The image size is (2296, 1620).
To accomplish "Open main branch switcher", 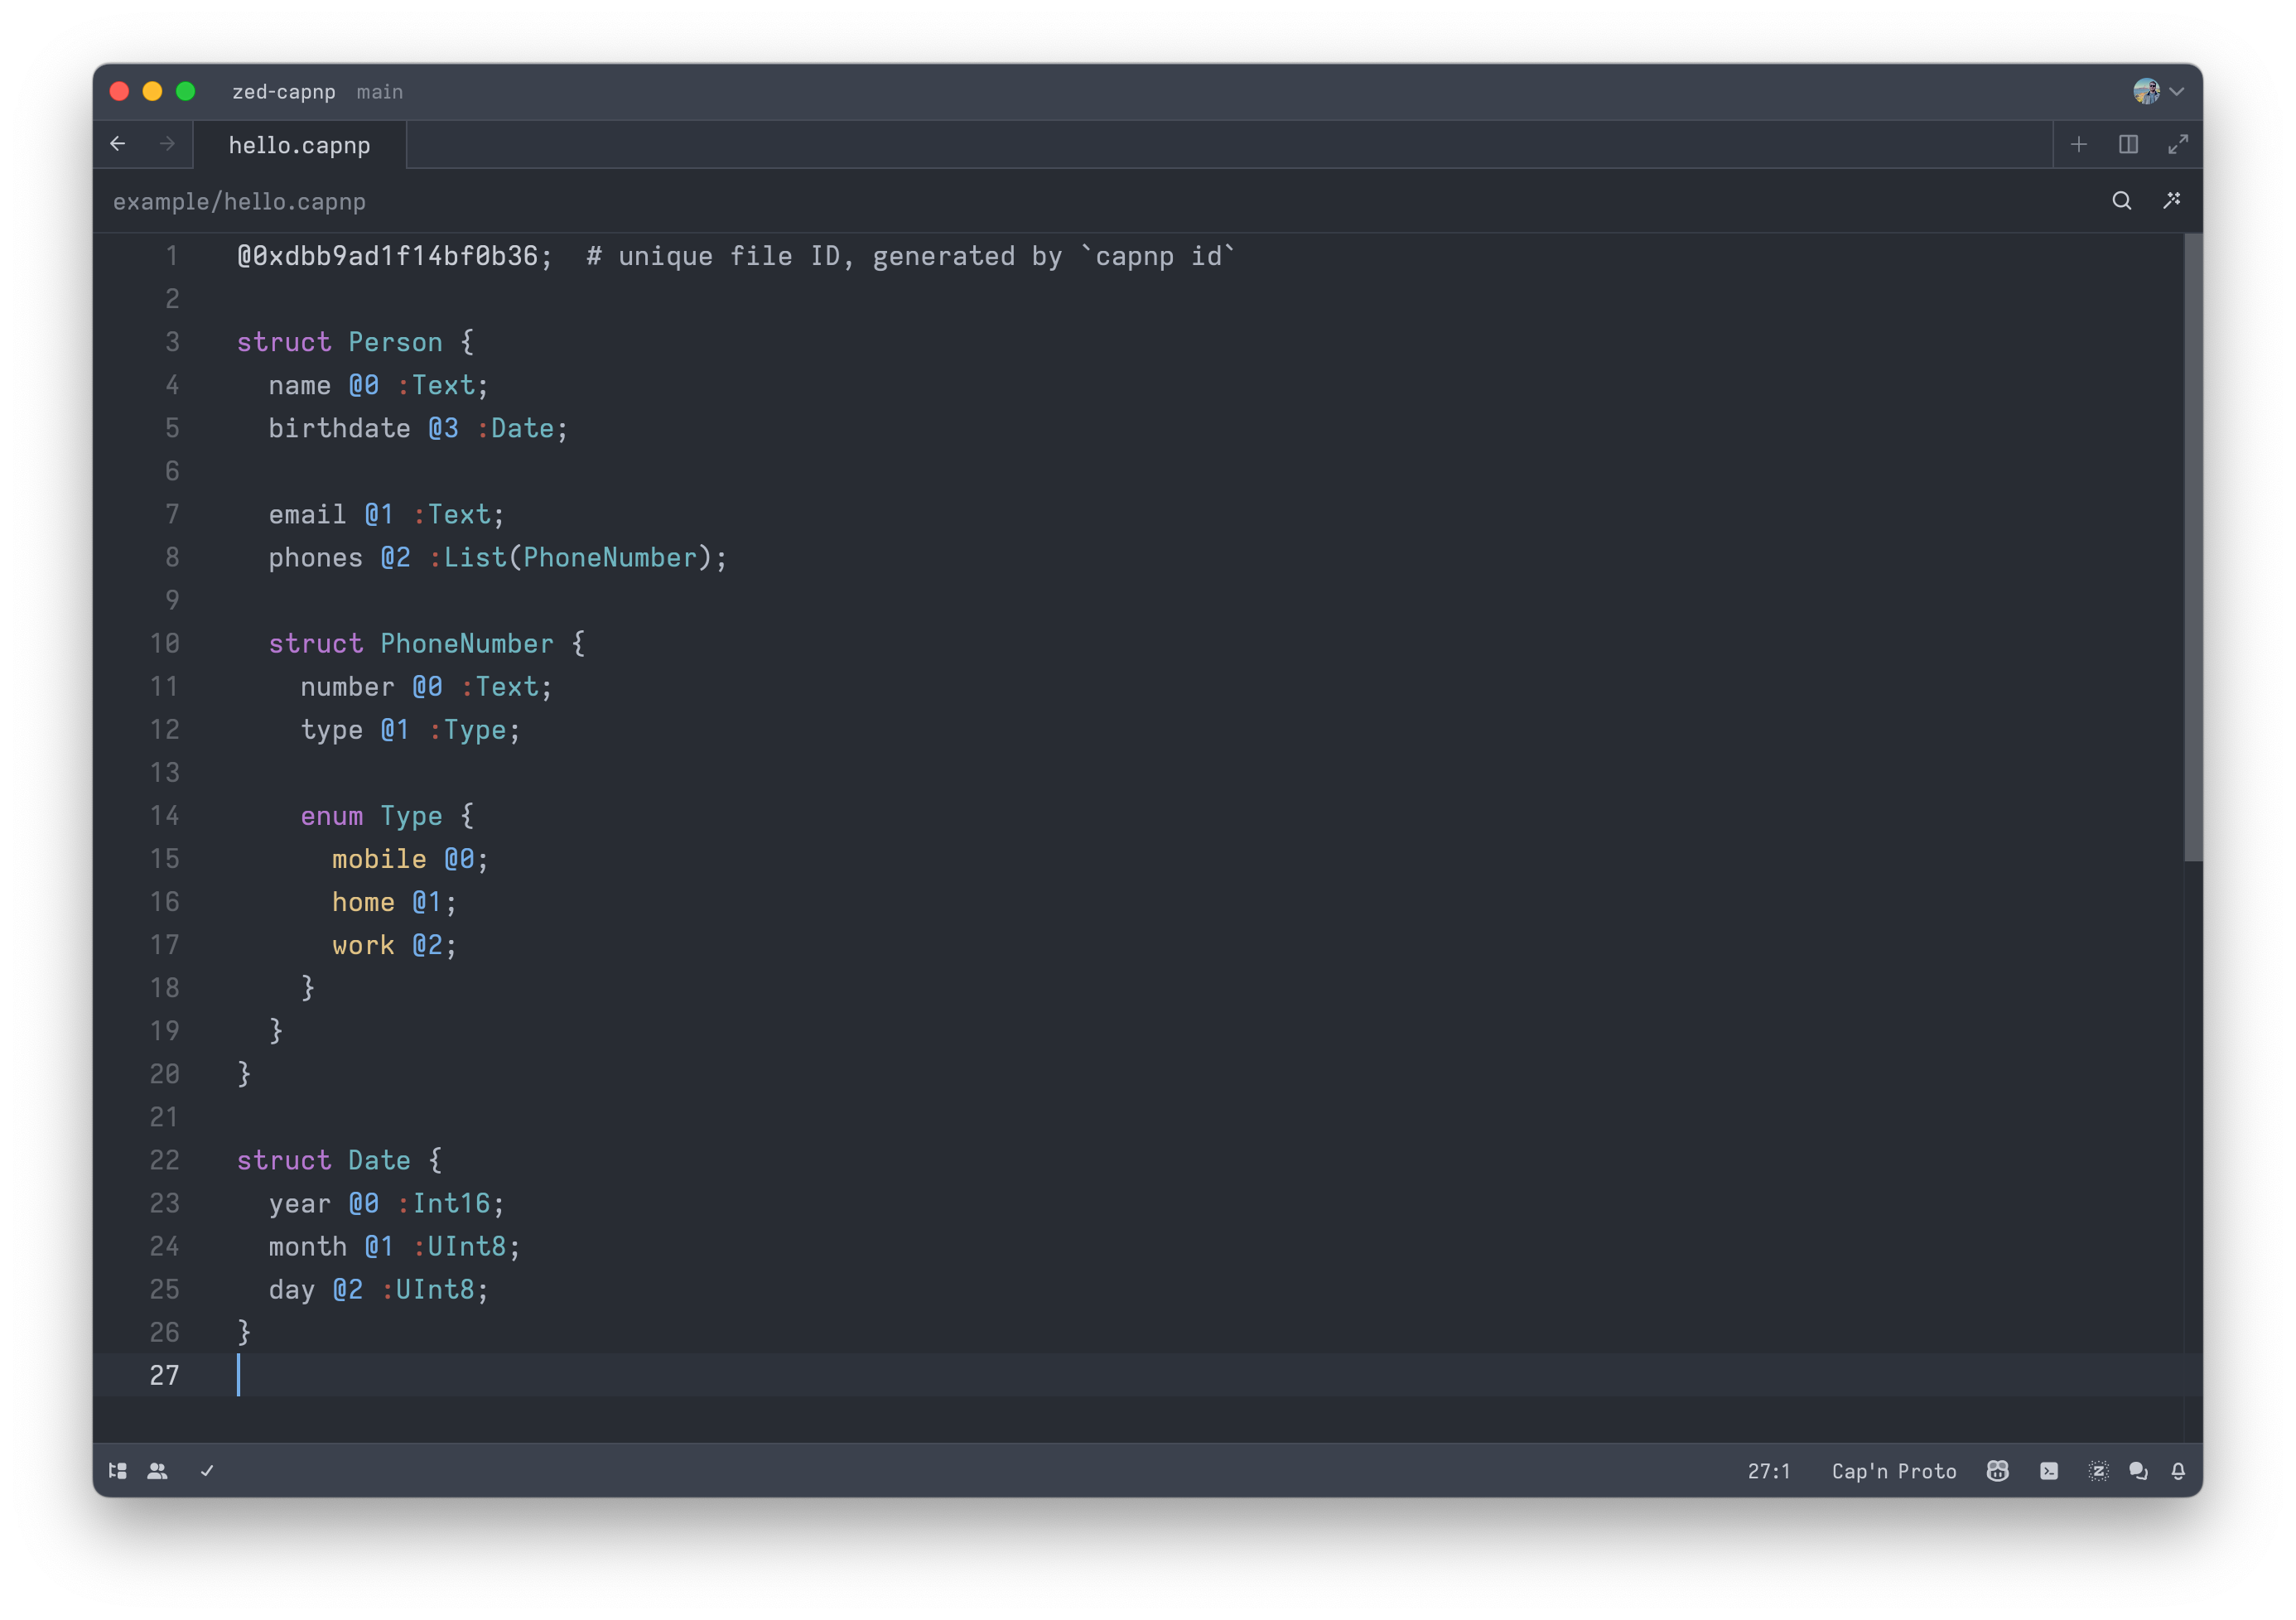I will click(380, 91).
